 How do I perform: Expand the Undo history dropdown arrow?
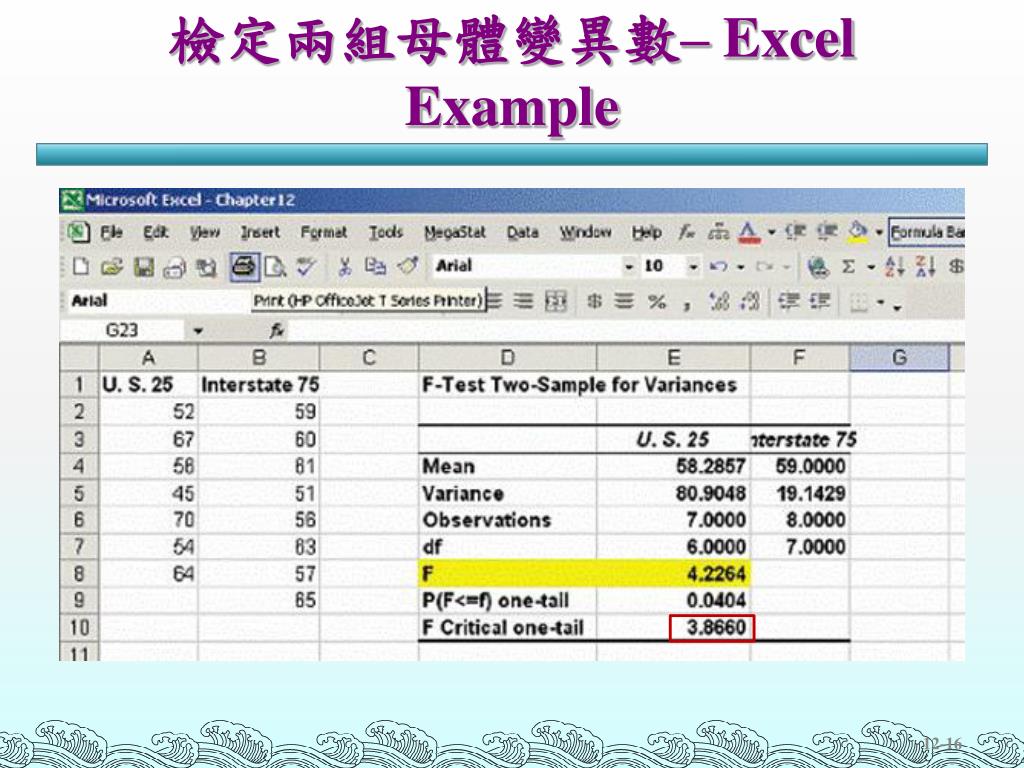coord(741,266)
